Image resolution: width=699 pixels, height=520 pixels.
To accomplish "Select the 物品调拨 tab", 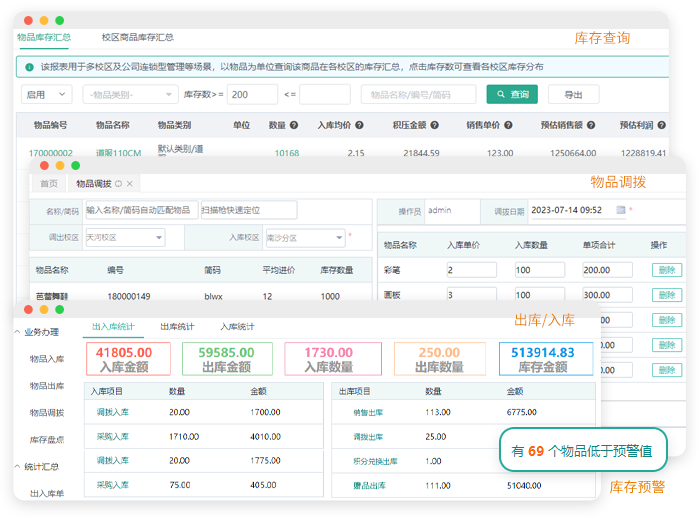I will point(94,184).
